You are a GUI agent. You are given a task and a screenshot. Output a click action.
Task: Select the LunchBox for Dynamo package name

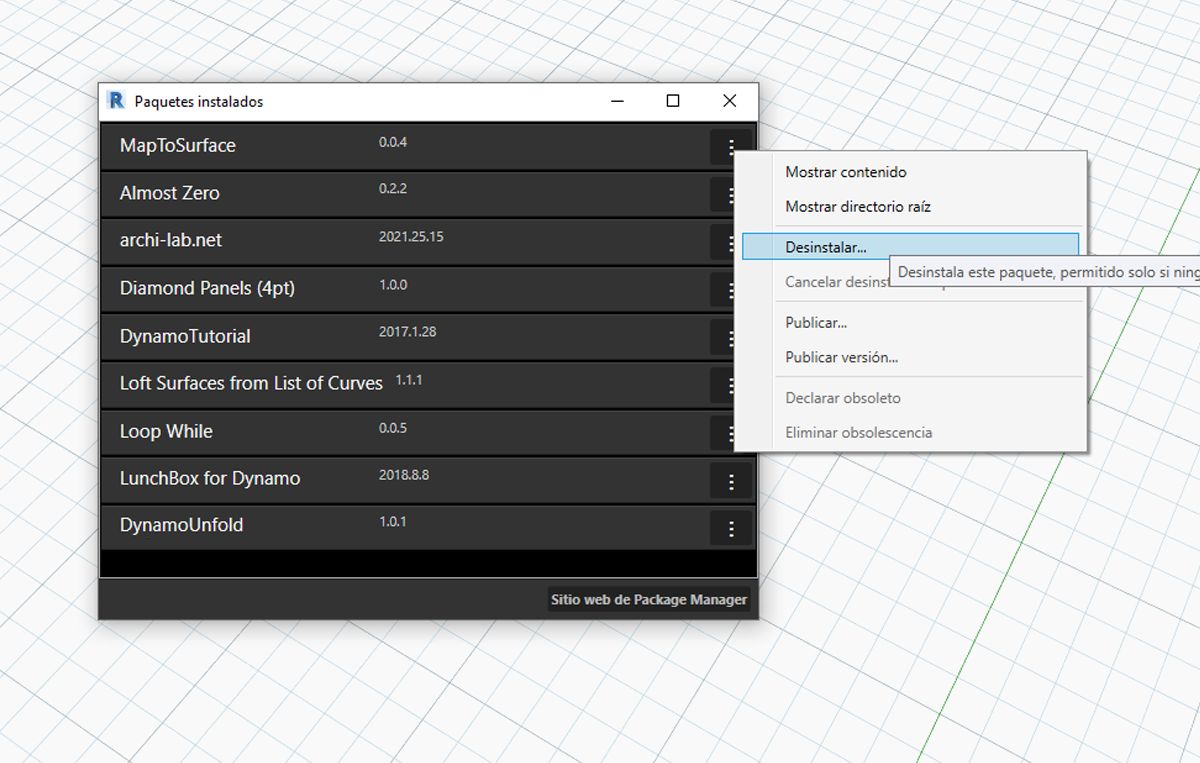[x=210, y=479]
